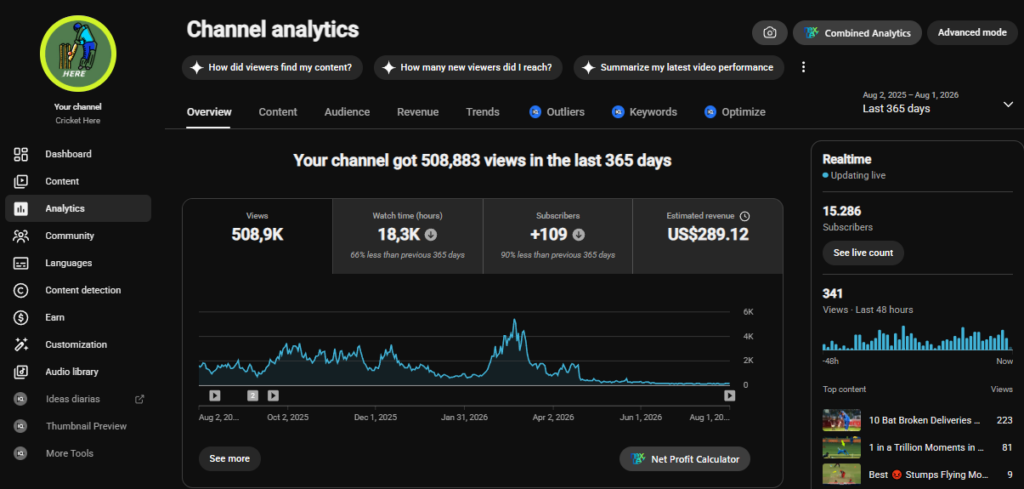Click the sparkle icon on 'How did viewers find my content?'
This screenshot has height=489, width=1024.
pyautogui.click(x=196, y=67)
